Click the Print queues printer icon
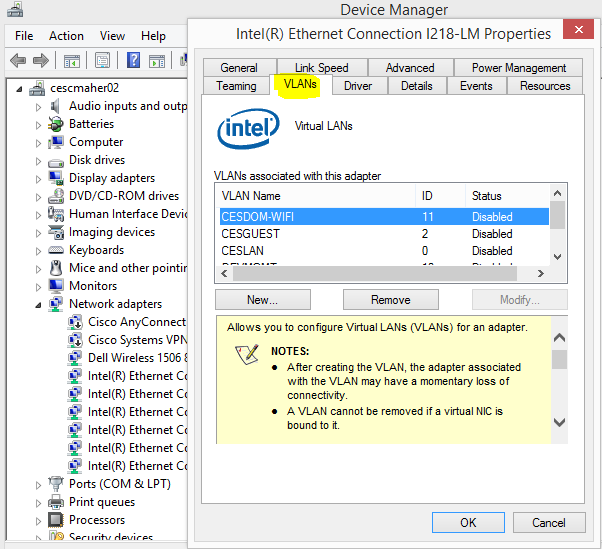The height and width of the screenshot is (549, 602). [56, 502]
